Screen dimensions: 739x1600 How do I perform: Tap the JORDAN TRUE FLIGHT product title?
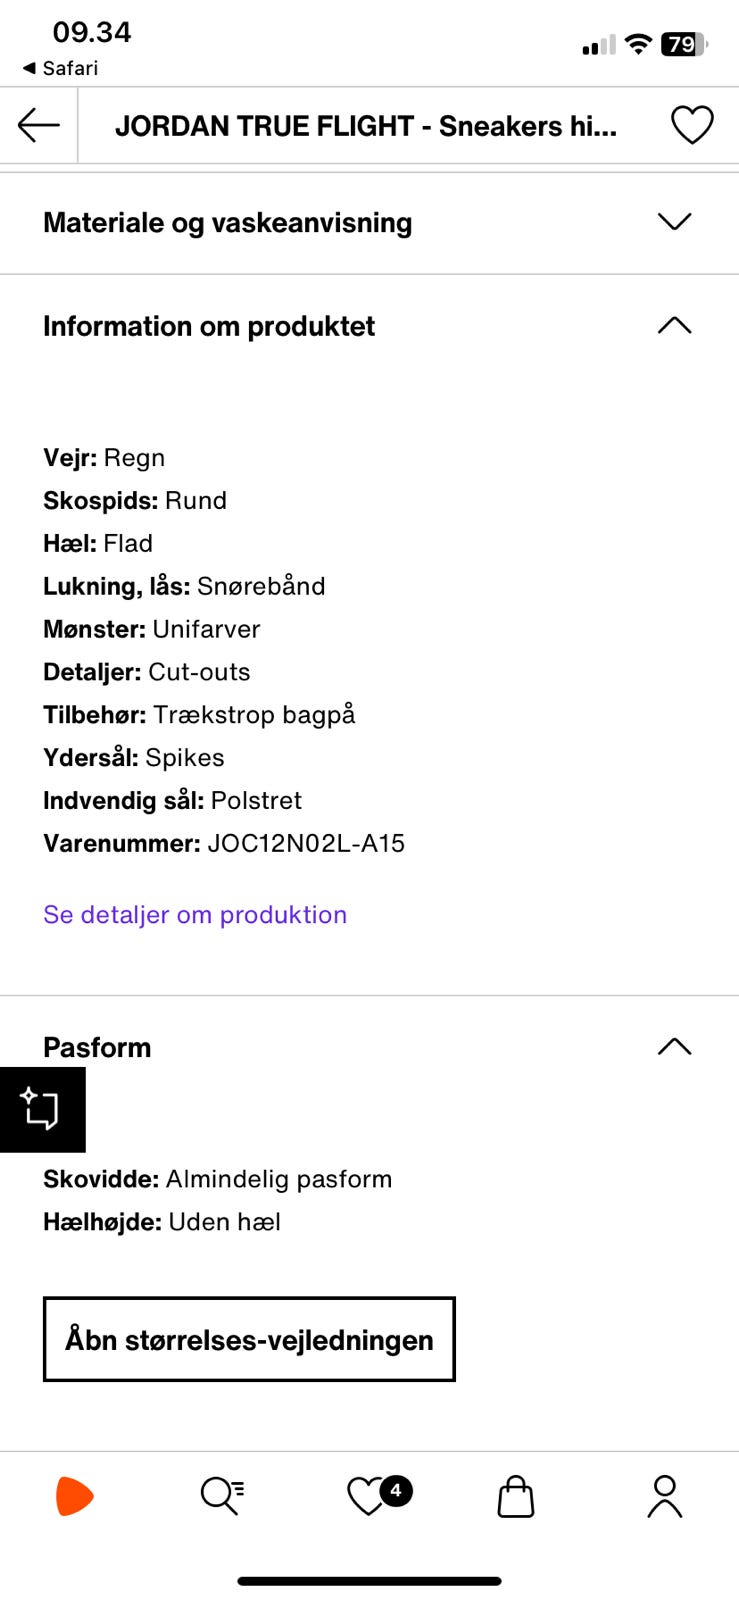(365, 126)
